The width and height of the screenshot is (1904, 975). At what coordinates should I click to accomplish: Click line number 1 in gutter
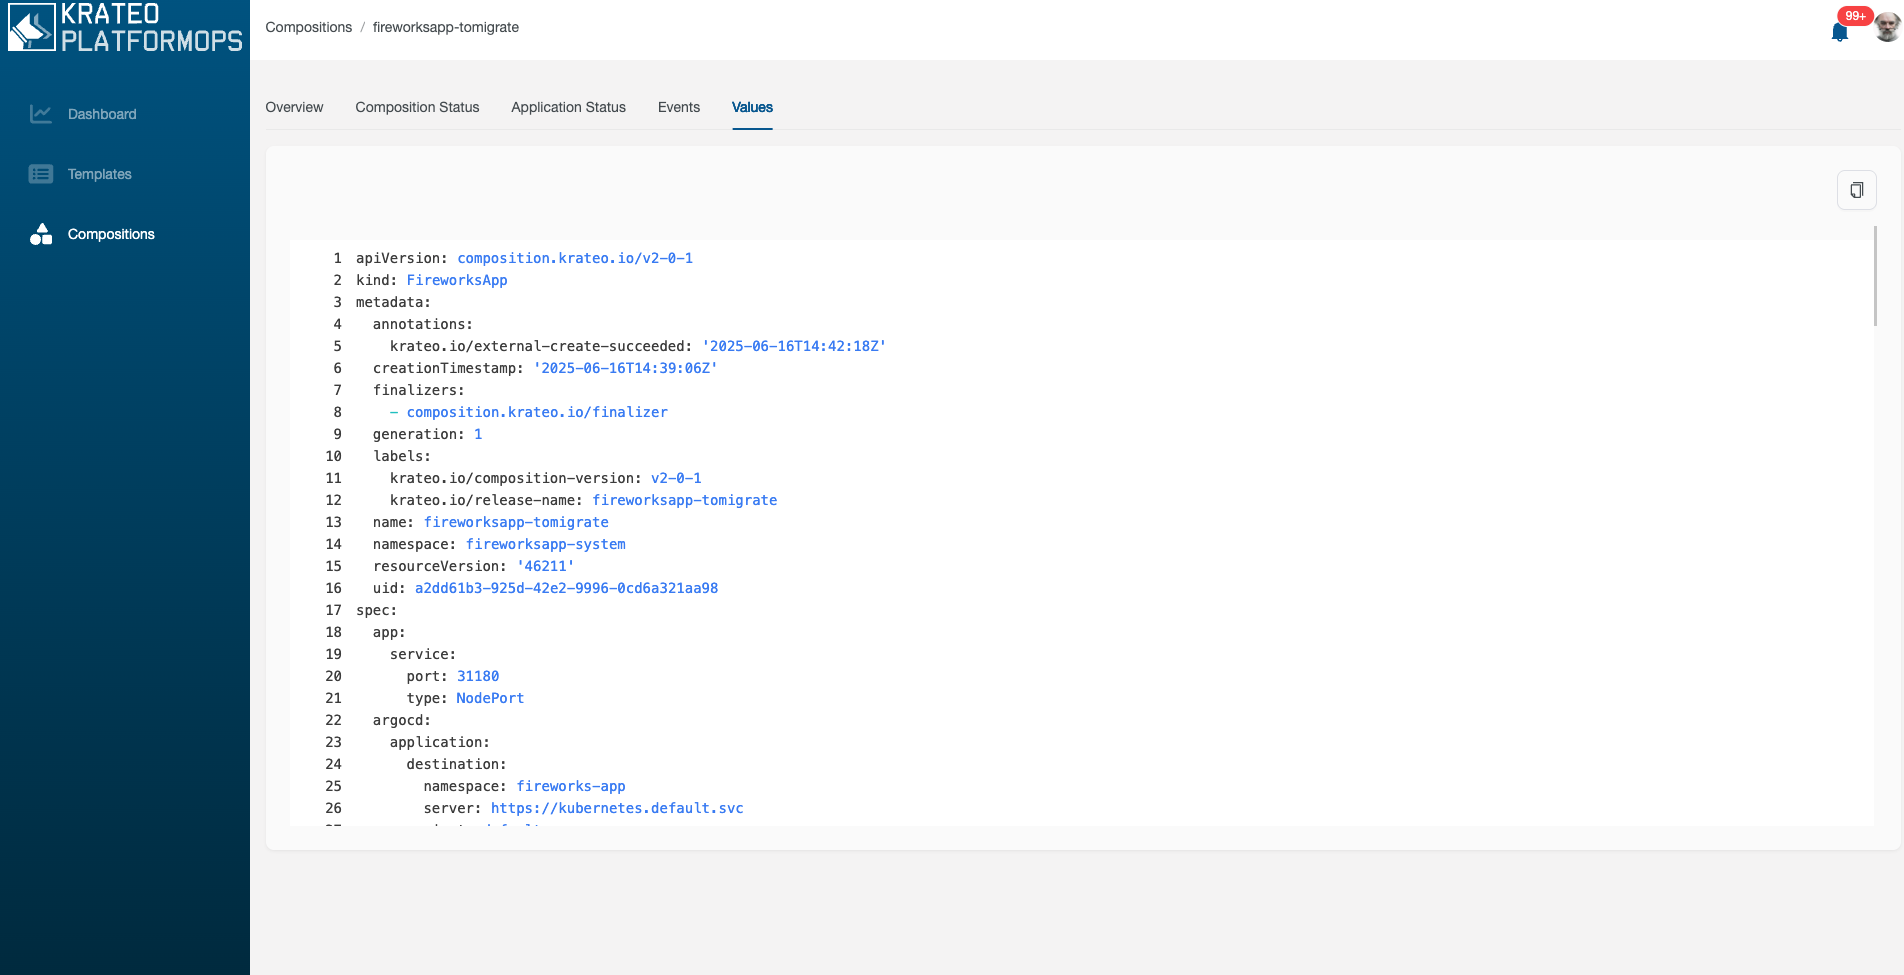pos(337,258)
